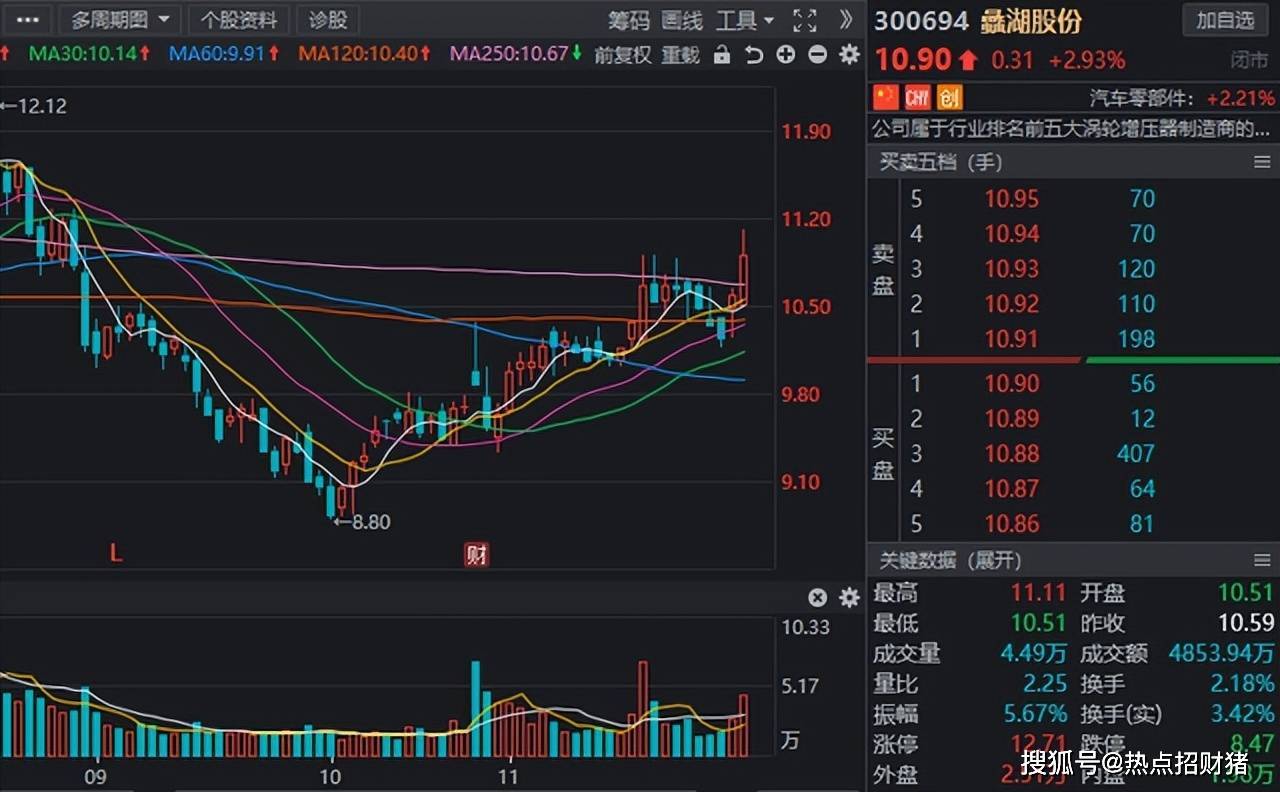Open the 关键数据 panel menu icon
This screenshot has width=1280, height=792.
coord(1261,560)
